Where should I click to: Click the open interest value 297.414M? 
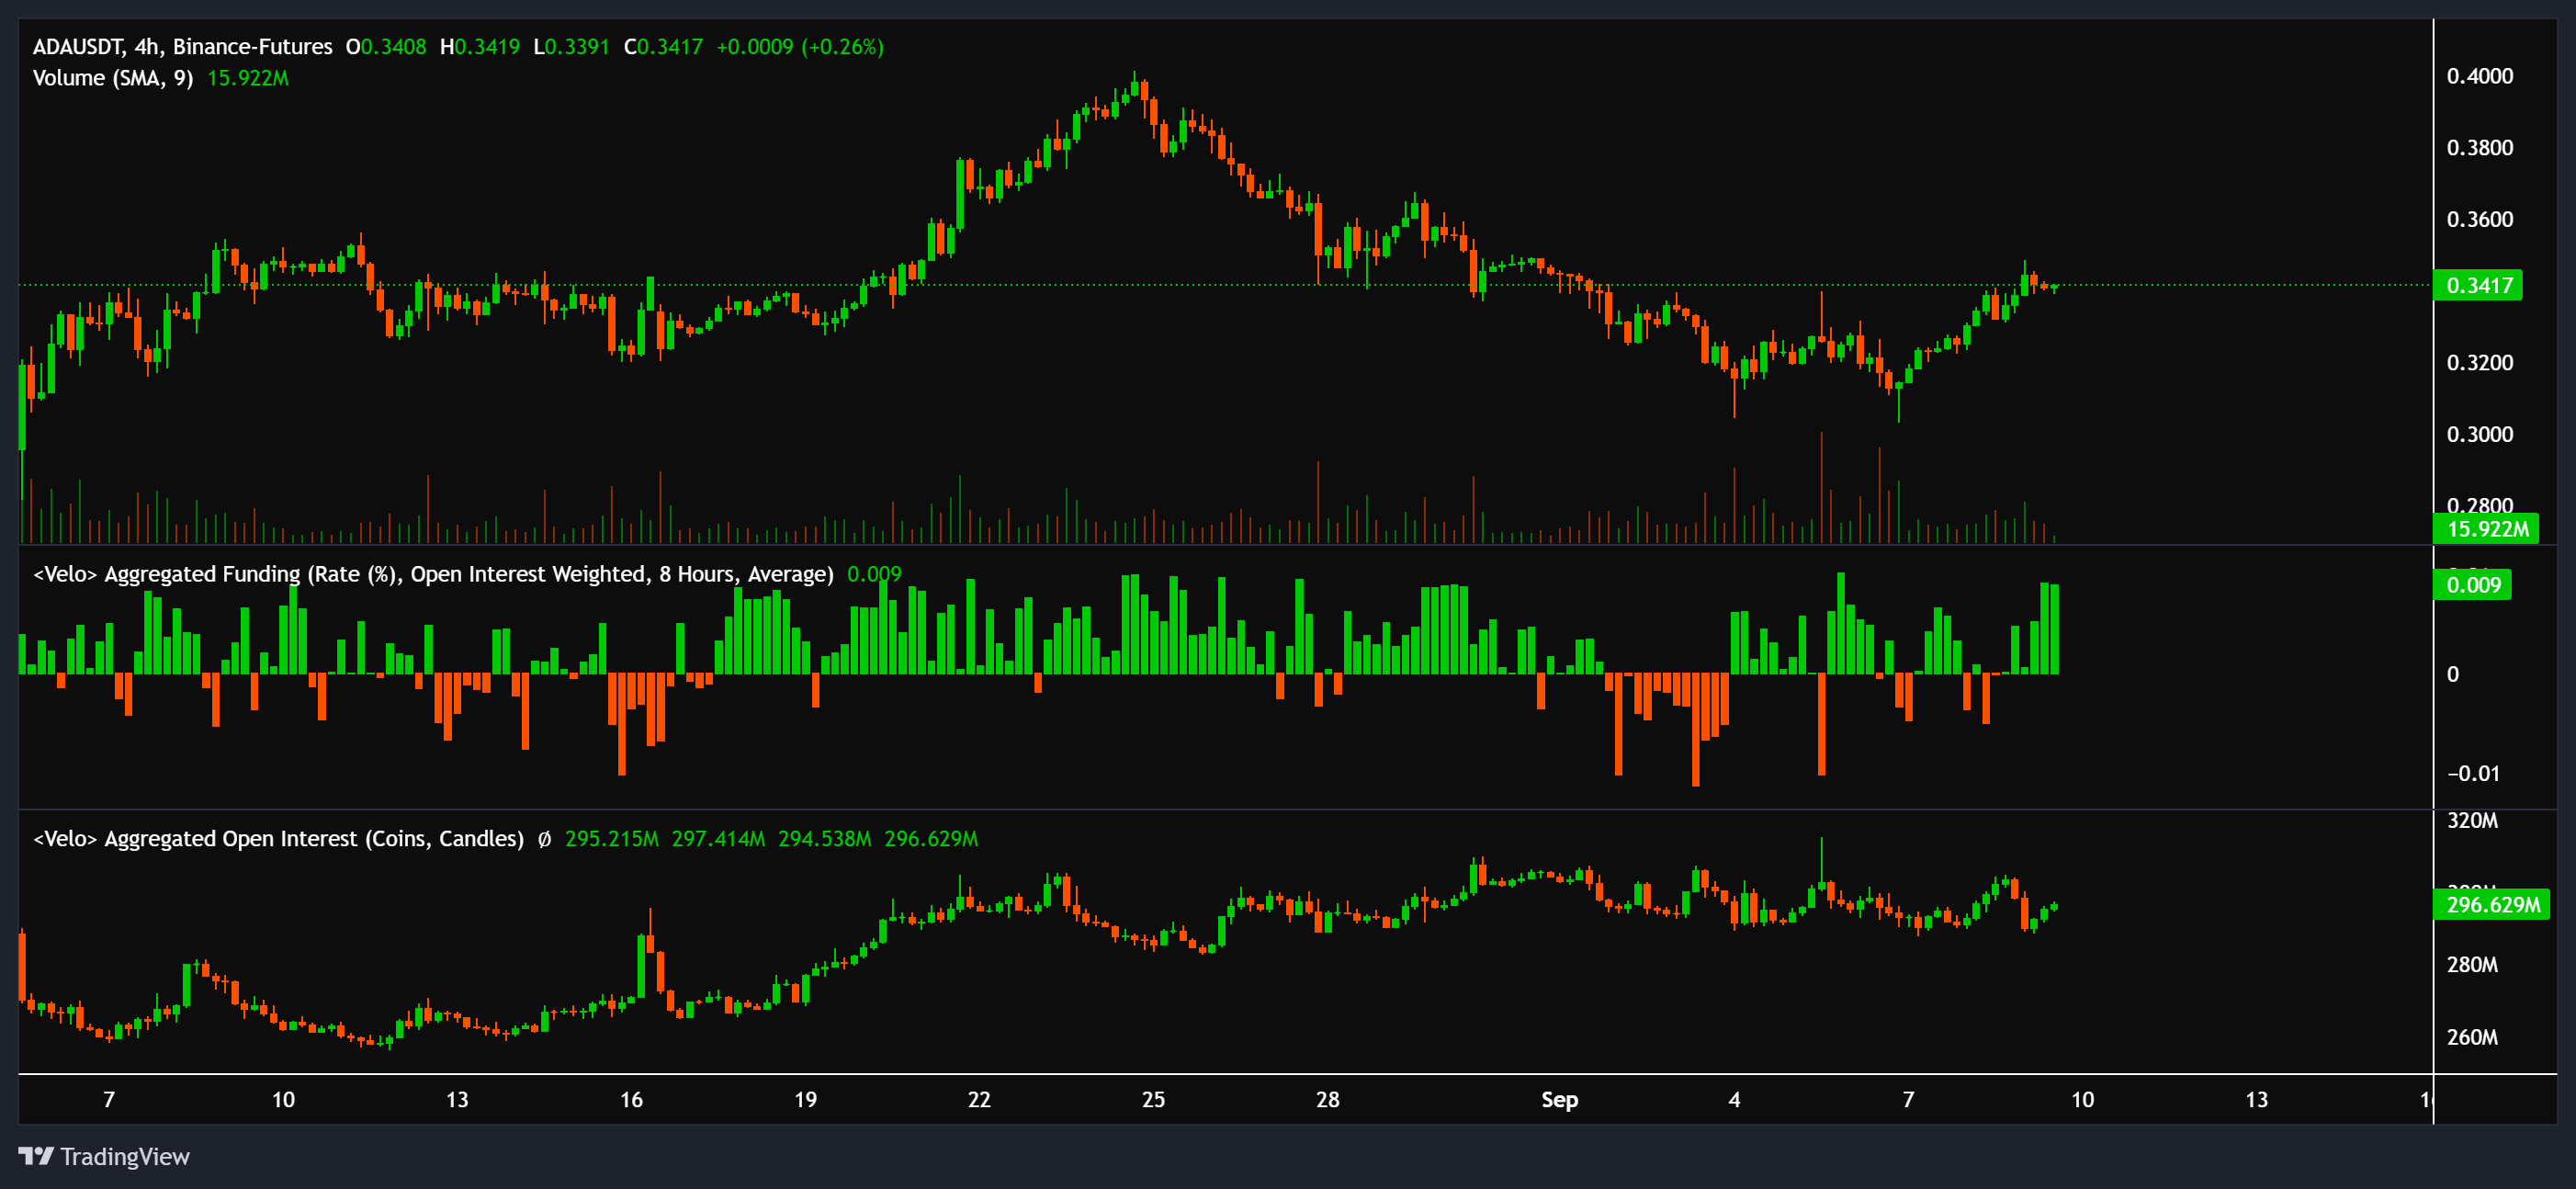coord(718,839)
